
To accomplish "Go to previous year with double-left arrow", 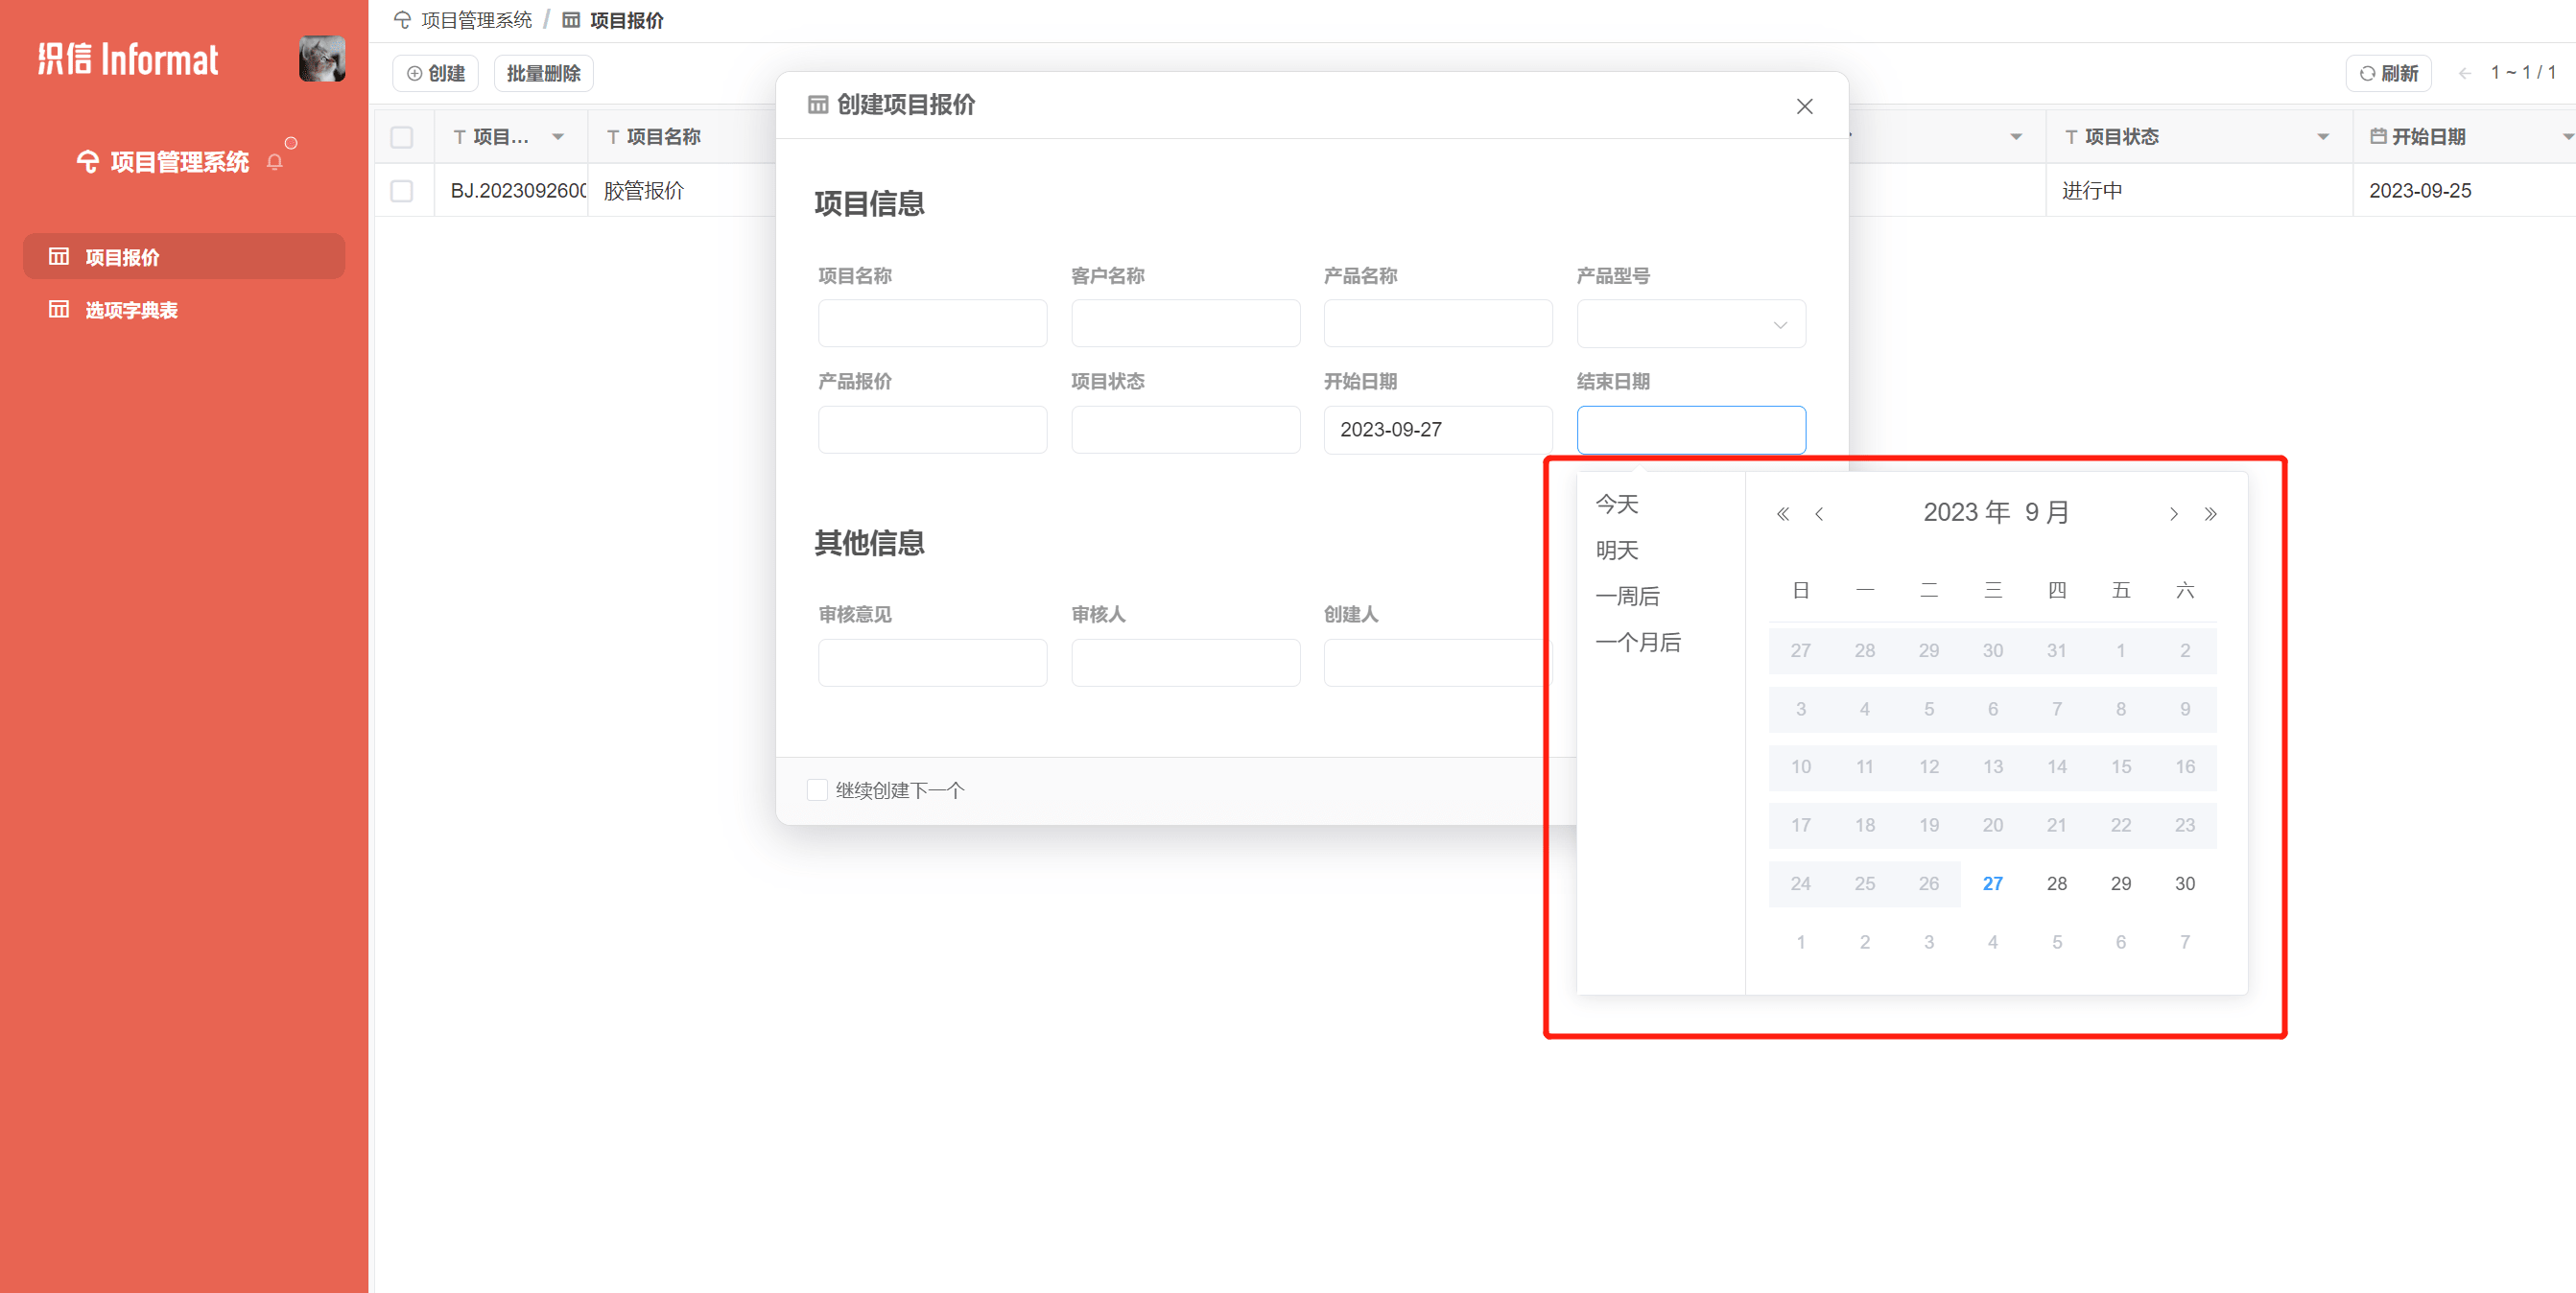I will [x=1782, y=514].
